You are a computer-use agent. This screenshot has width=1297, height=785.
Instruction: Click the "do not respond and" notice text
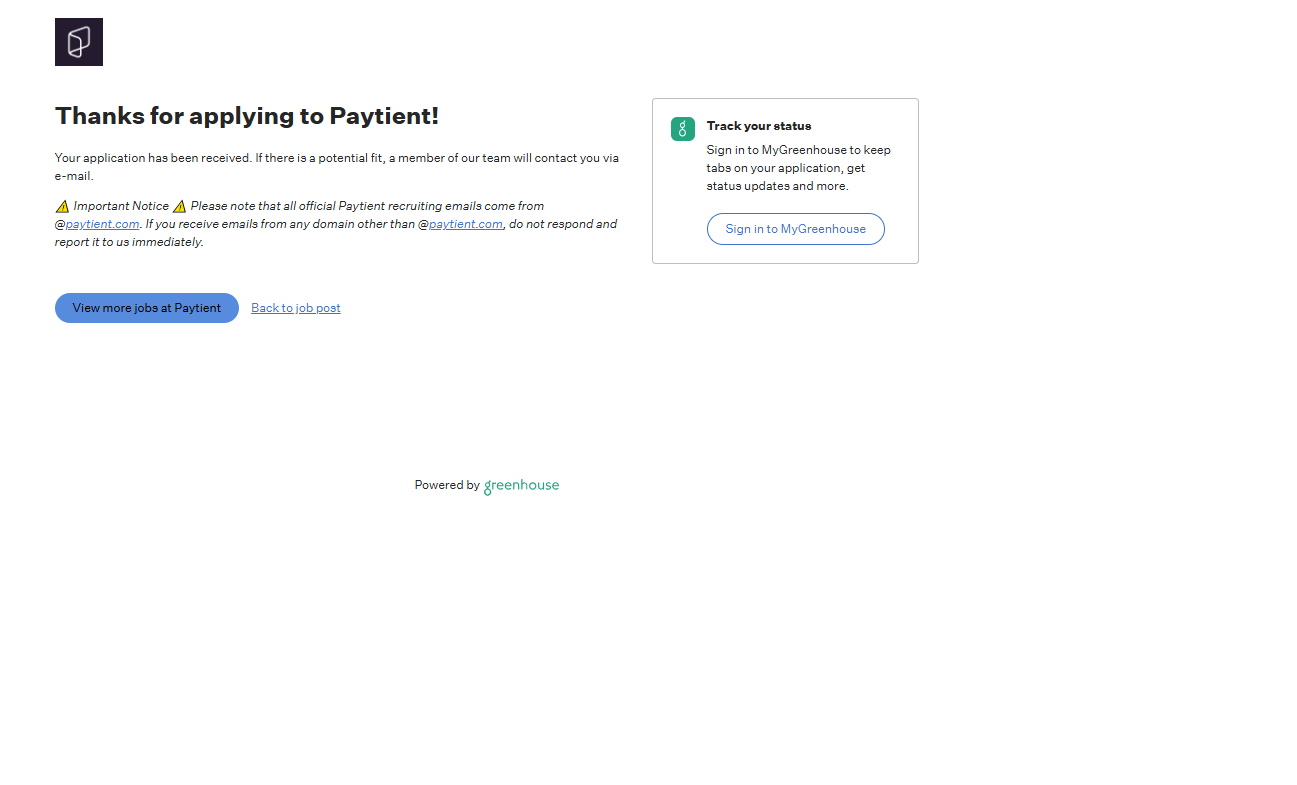pos(563,224)
